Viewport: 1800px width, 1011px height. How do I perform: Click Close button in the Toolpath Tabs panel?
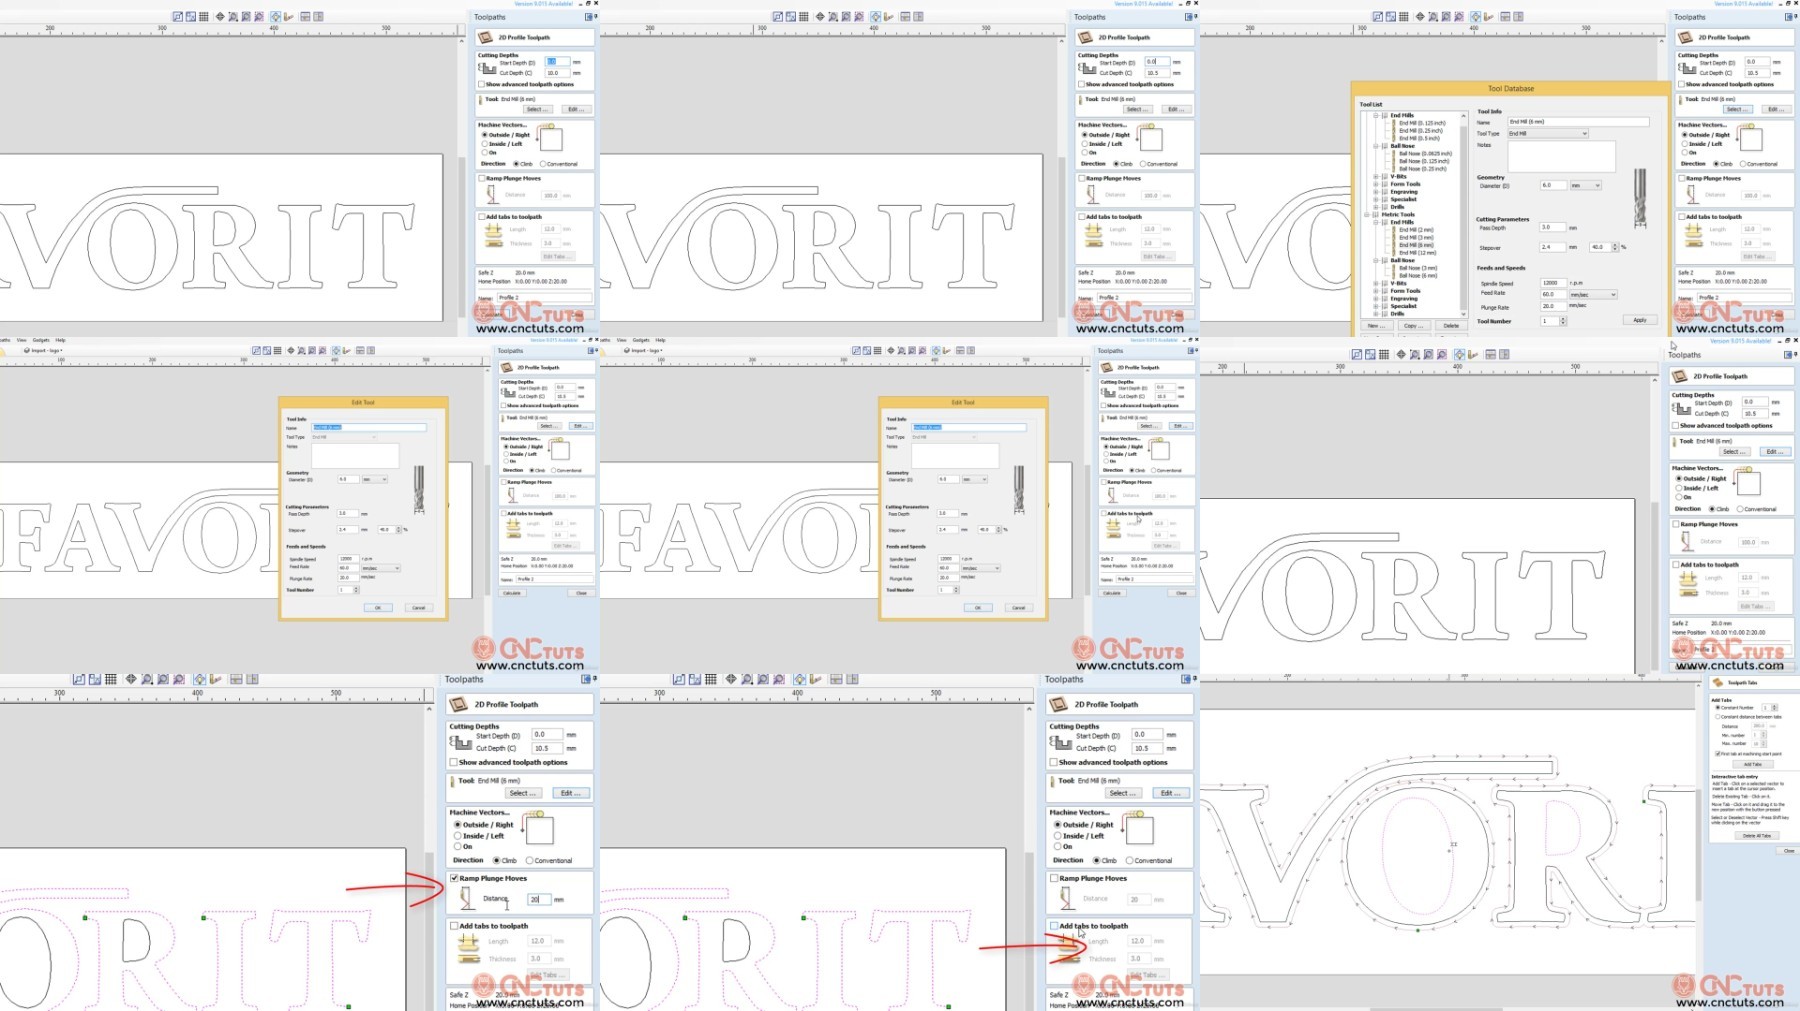[x=1788, y=851]
